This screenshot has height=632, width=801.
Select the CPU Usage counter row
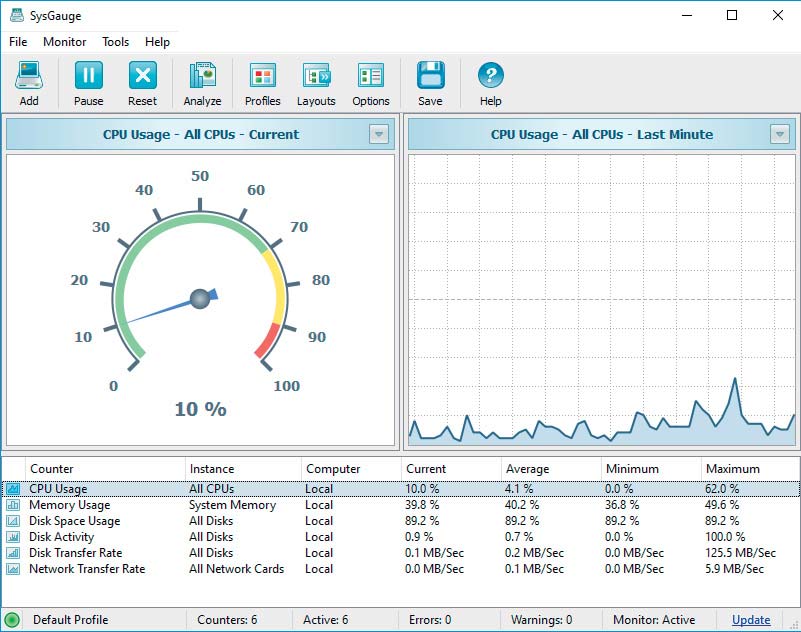400,489
